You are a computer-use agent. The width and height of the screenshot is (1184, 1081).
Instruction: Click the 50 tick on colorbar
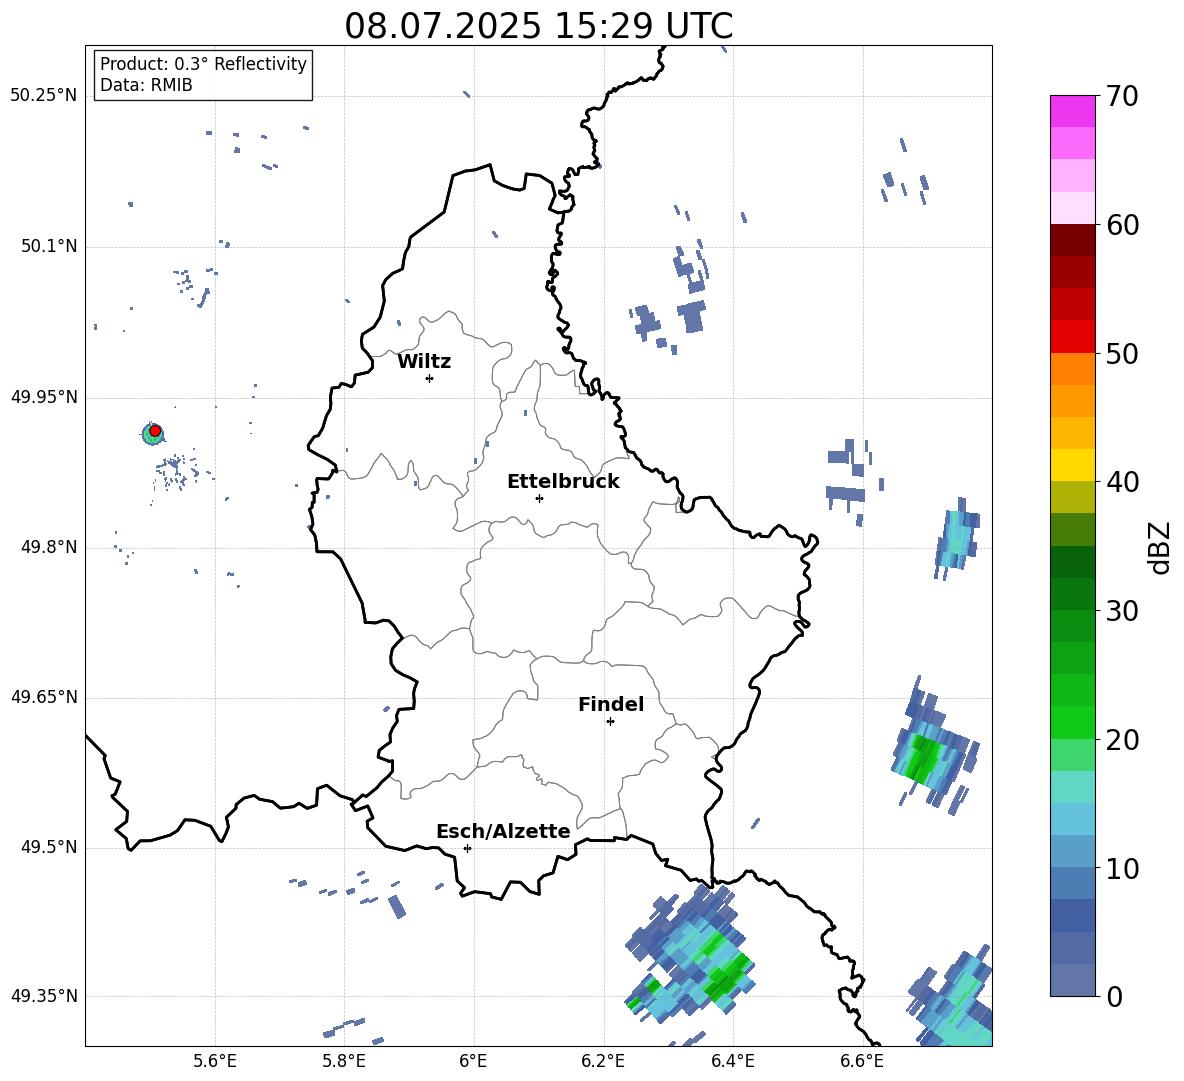(x=1121, y=354)
